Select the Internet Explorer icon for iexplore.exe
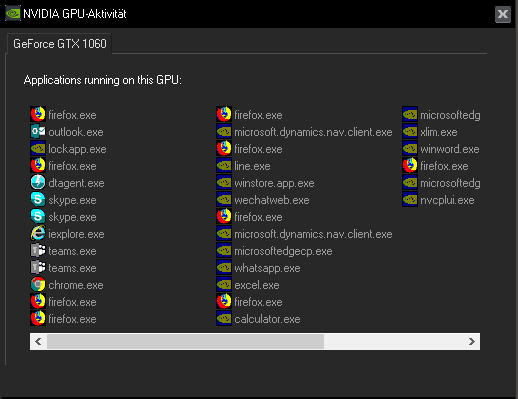 tap(38, 234)
